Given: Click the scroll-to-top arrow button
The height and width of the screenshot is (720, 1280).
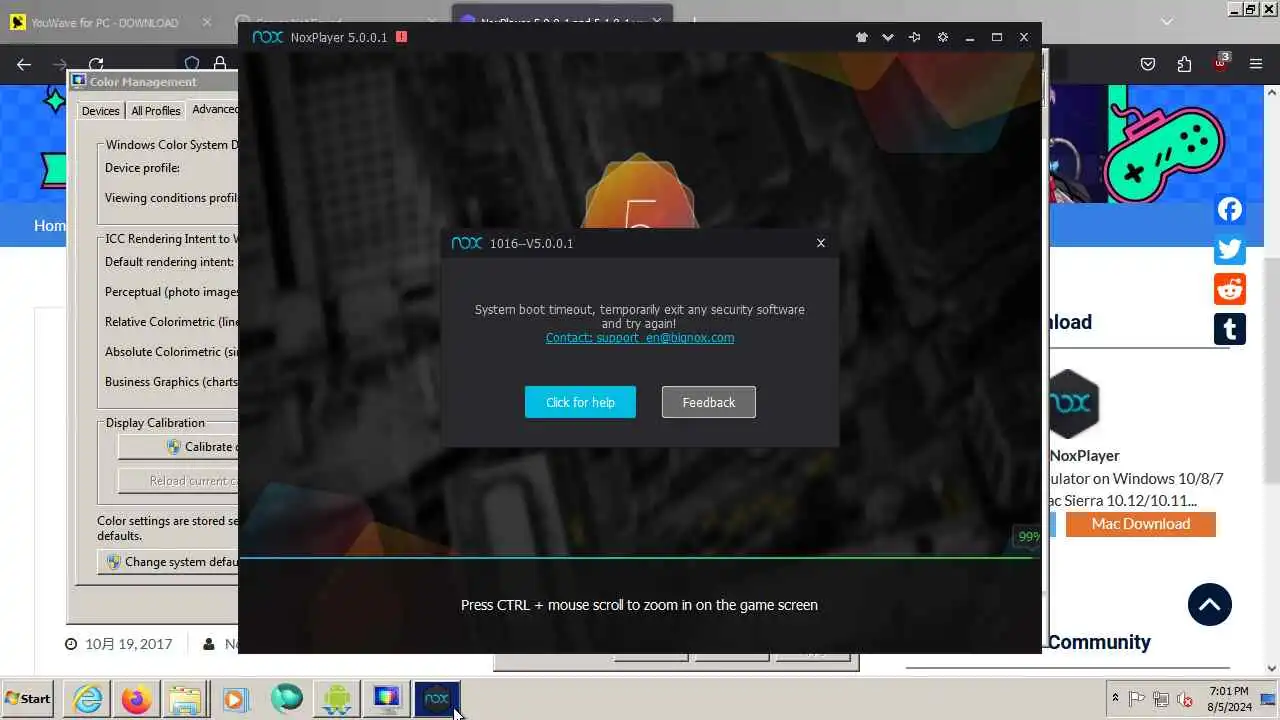Looking at the screenshot, I should (1210, 605).
